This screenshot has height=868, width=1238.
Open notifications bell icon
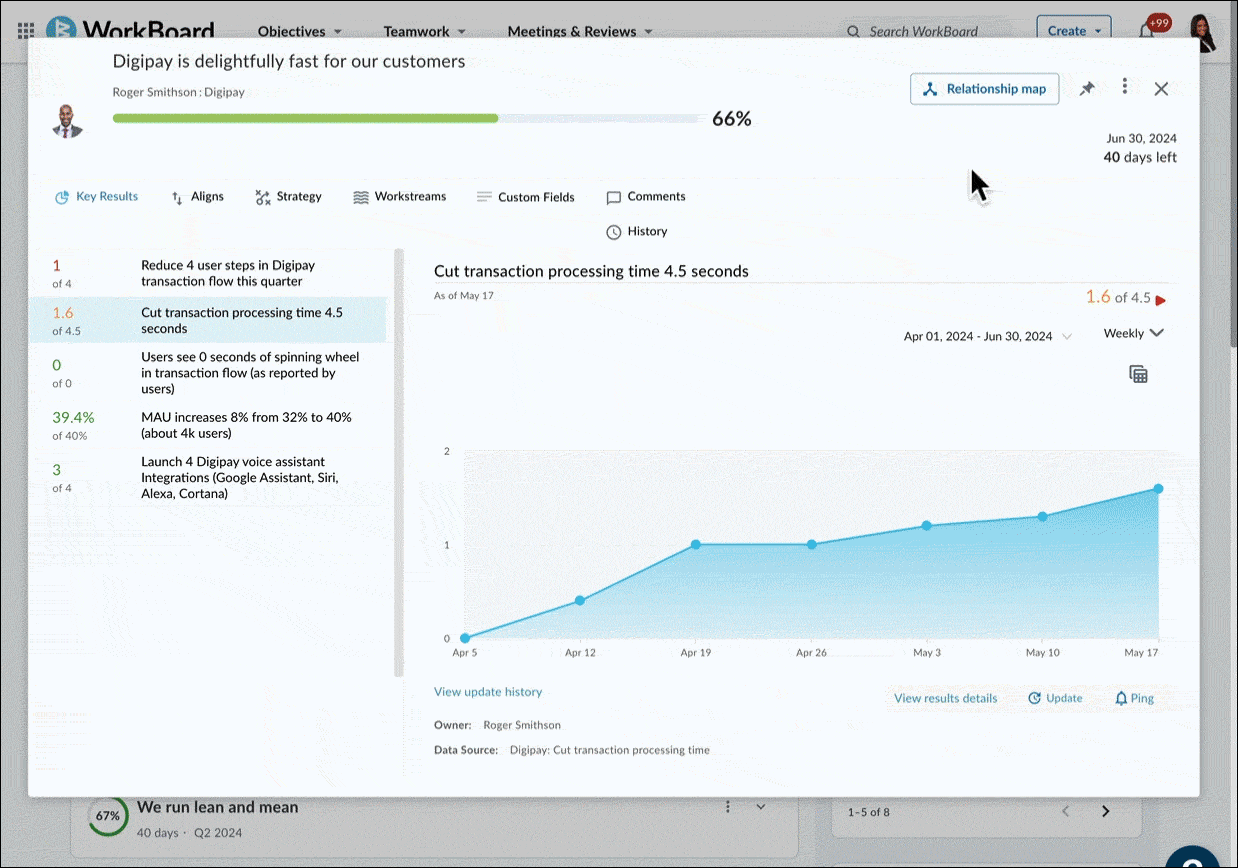[1147, 31]
